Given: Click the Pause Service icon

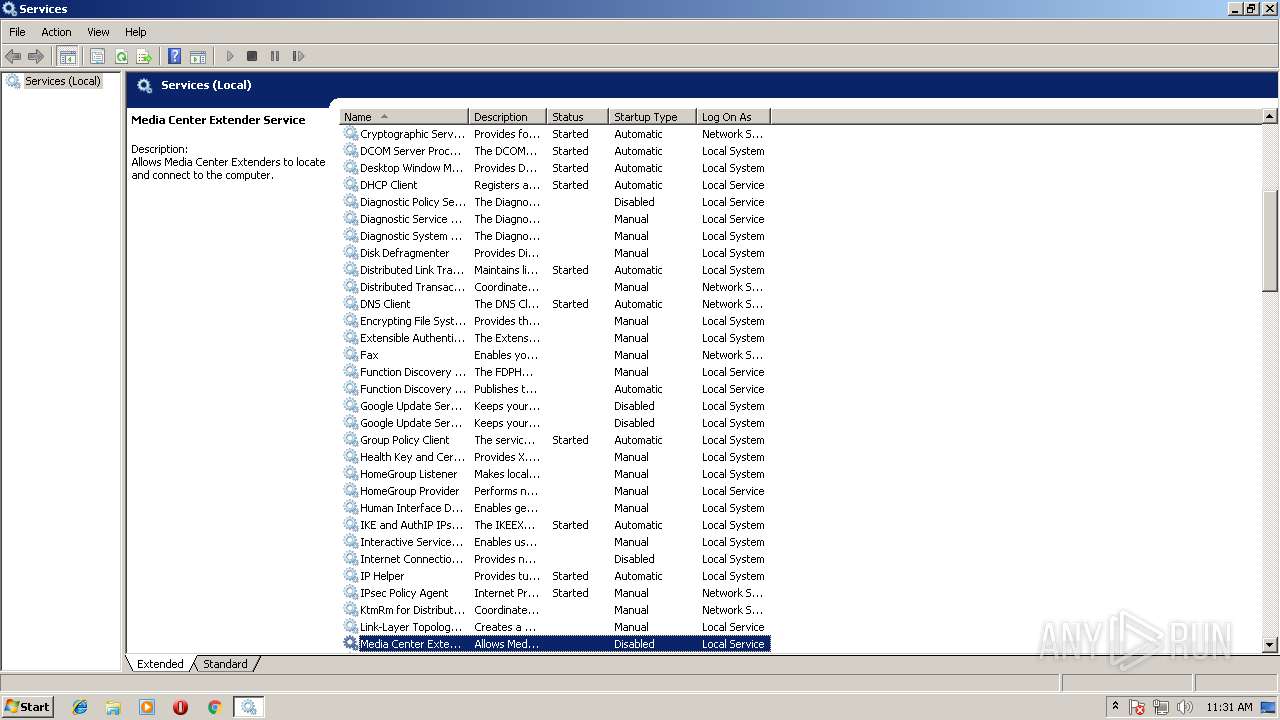Looking at the screenshot, I should pos(275,57).
